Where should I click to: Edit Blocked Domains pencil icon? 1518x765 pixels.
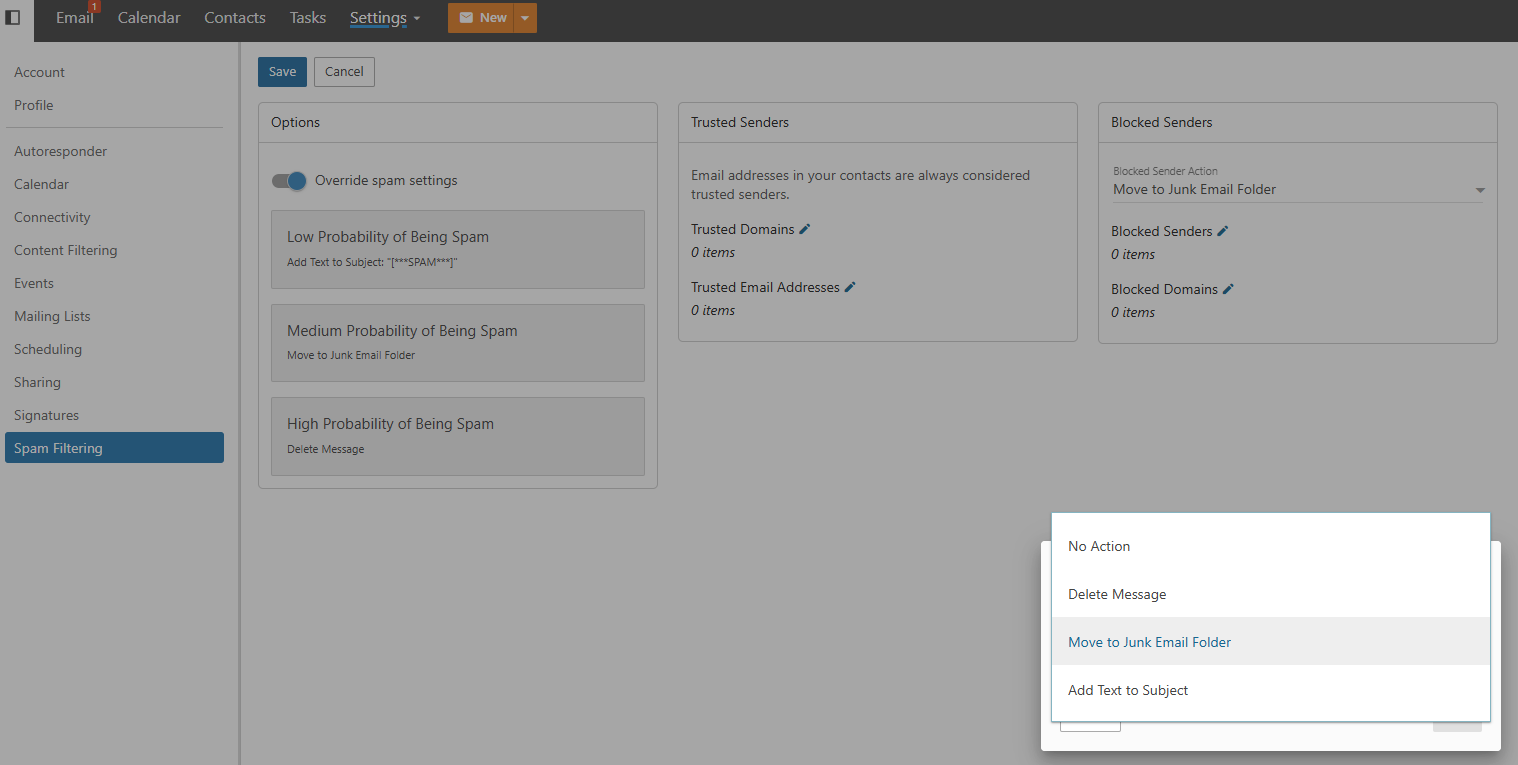[1228, 289]
